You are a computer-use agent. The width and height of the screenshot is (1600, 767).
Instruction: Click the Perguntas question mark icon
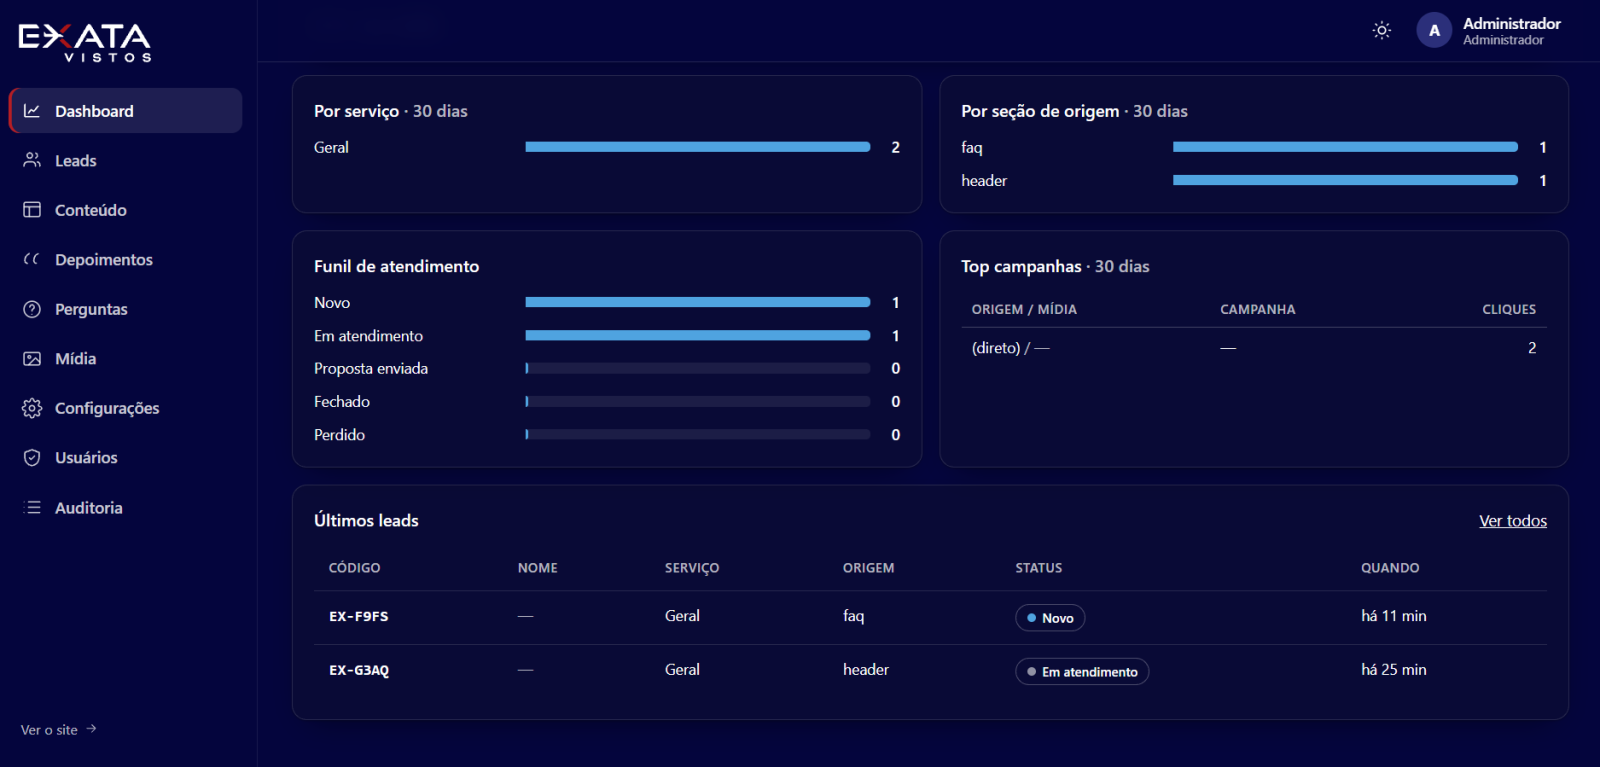tap(32, 309)
